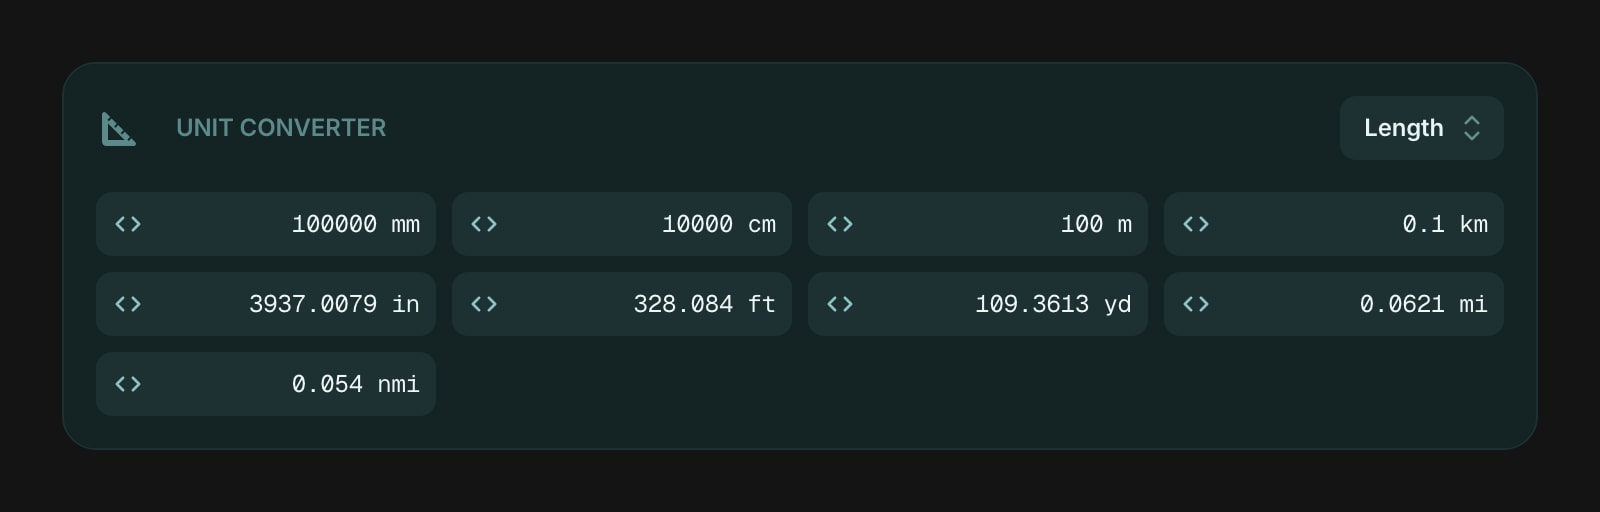The image size is (1600, 512).
Task: Click the arrows icon in meters field
Action: (840, 224)
